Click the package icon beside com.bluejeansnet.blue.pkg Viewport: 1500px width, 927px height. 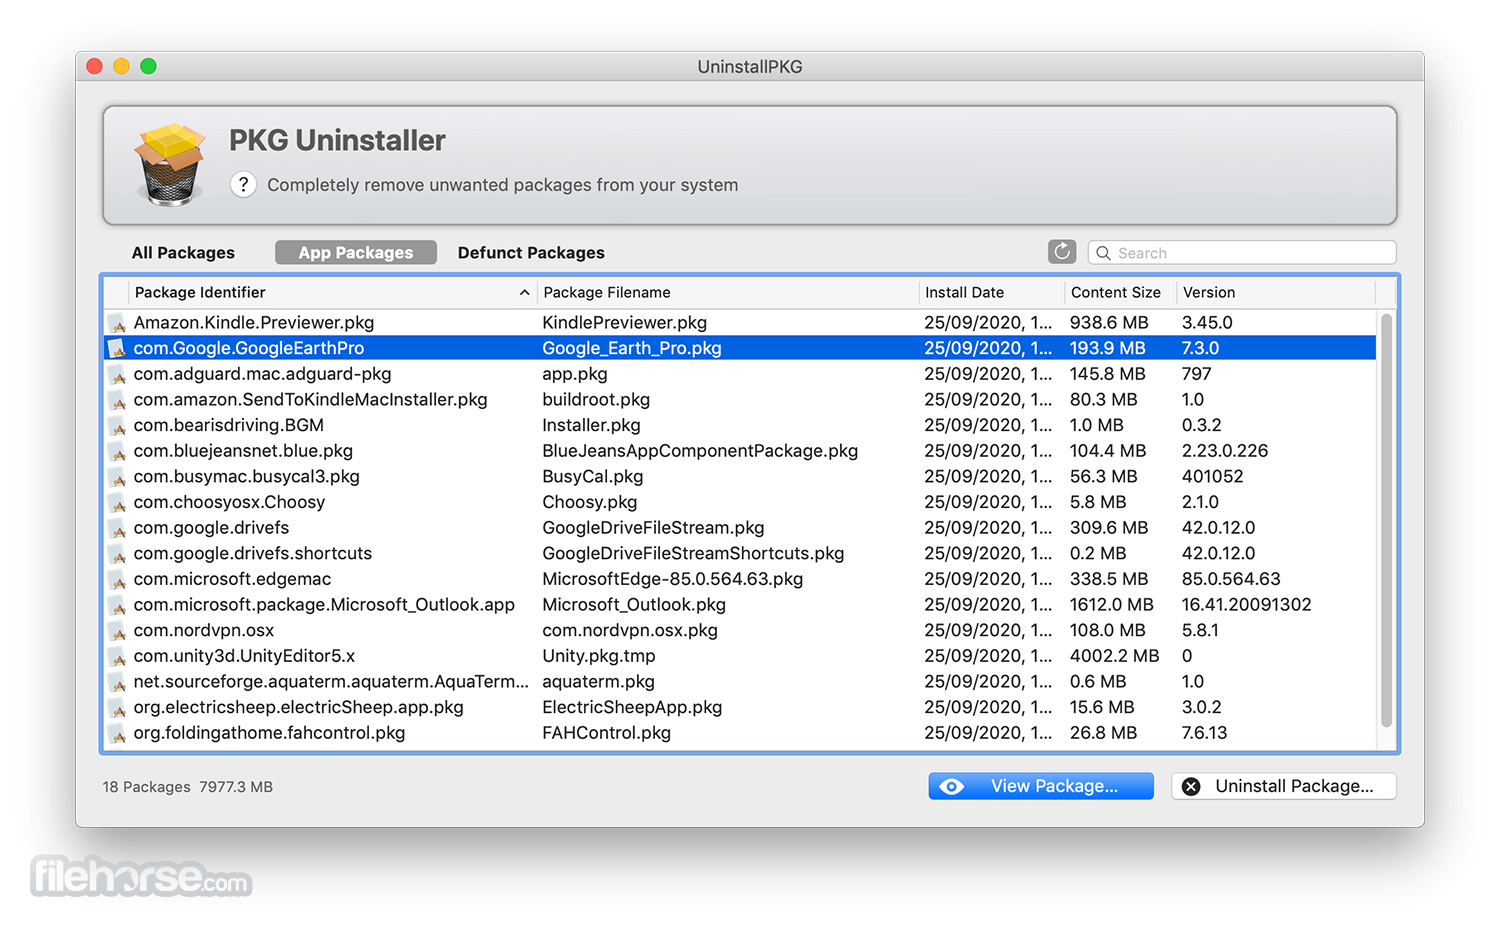coord(117,451)
